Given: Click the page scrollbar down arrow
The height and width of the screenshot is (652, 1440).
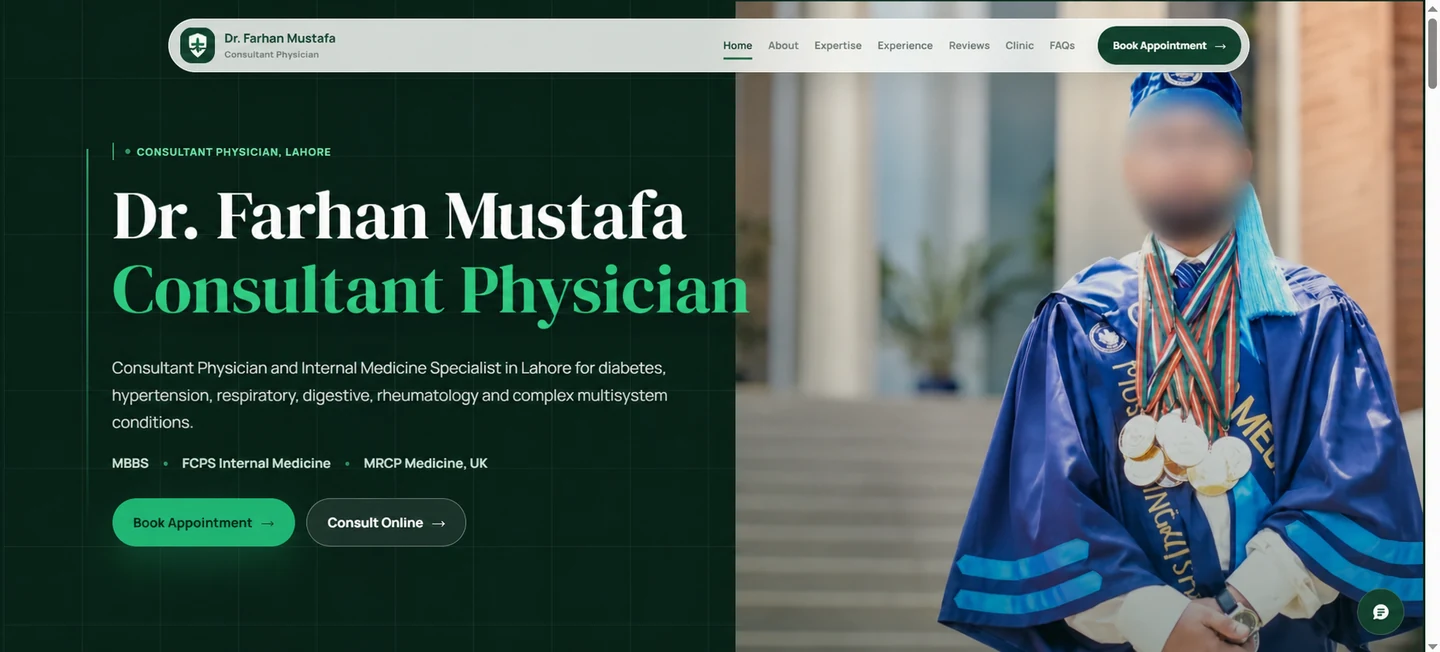Looking at the screenshot, I should point(1432,645).
